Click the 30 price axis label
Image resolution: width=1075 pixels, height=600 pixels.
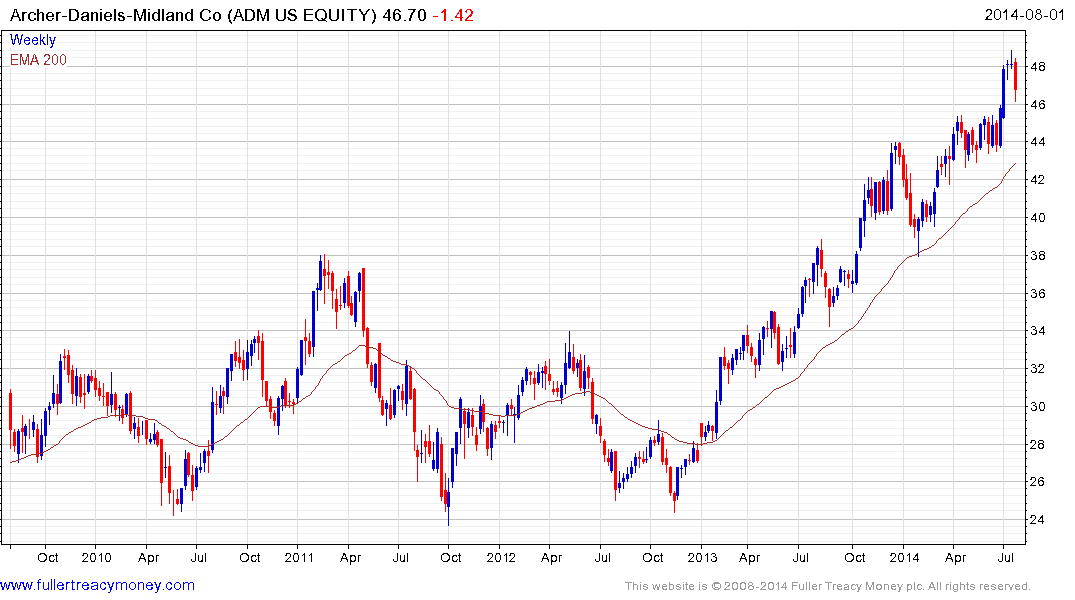pos(1037,407)
